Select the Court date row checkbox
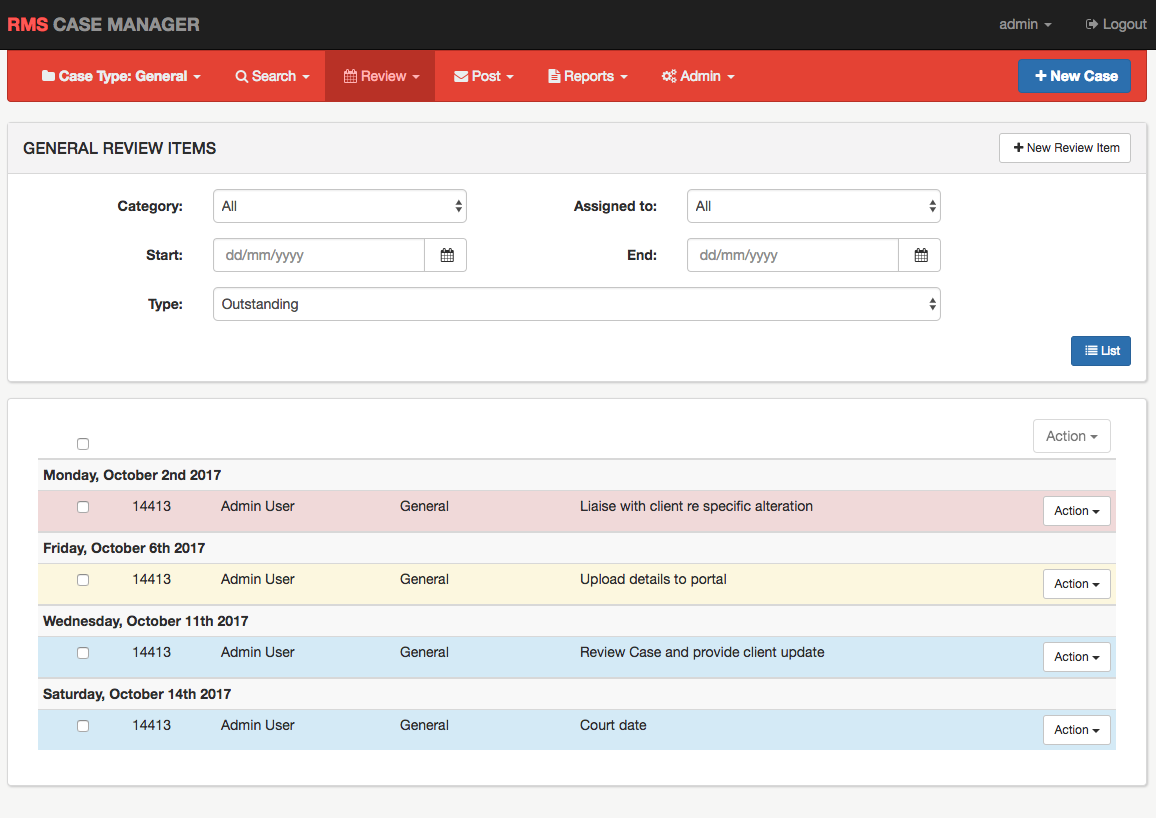The image size is (1156, 818). pyautogui.click(x=83, y=726)
